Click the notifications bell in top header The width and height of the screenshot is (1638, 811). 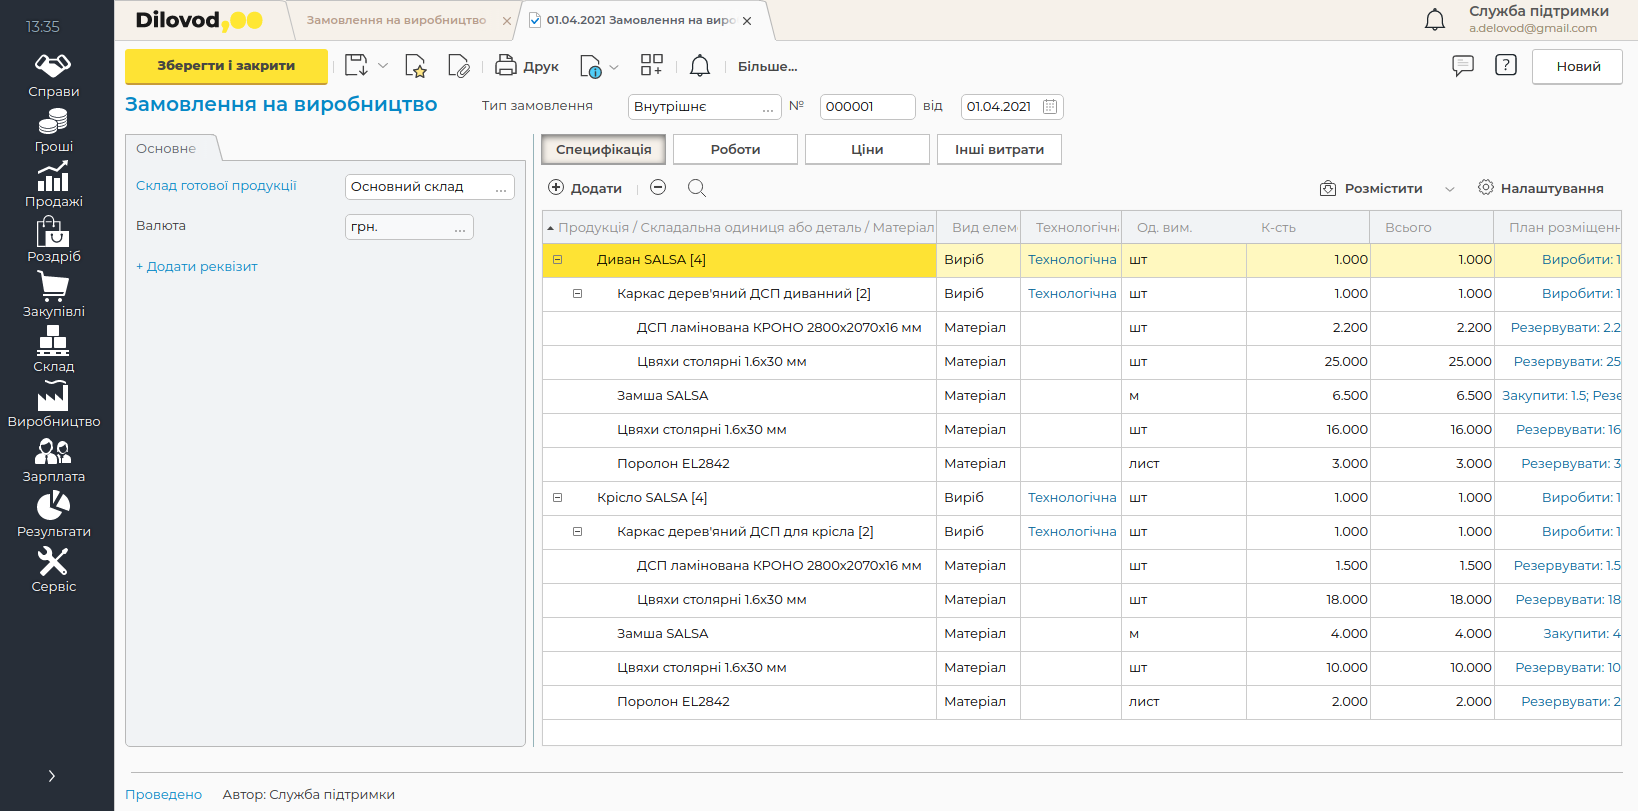point(1434,19)
